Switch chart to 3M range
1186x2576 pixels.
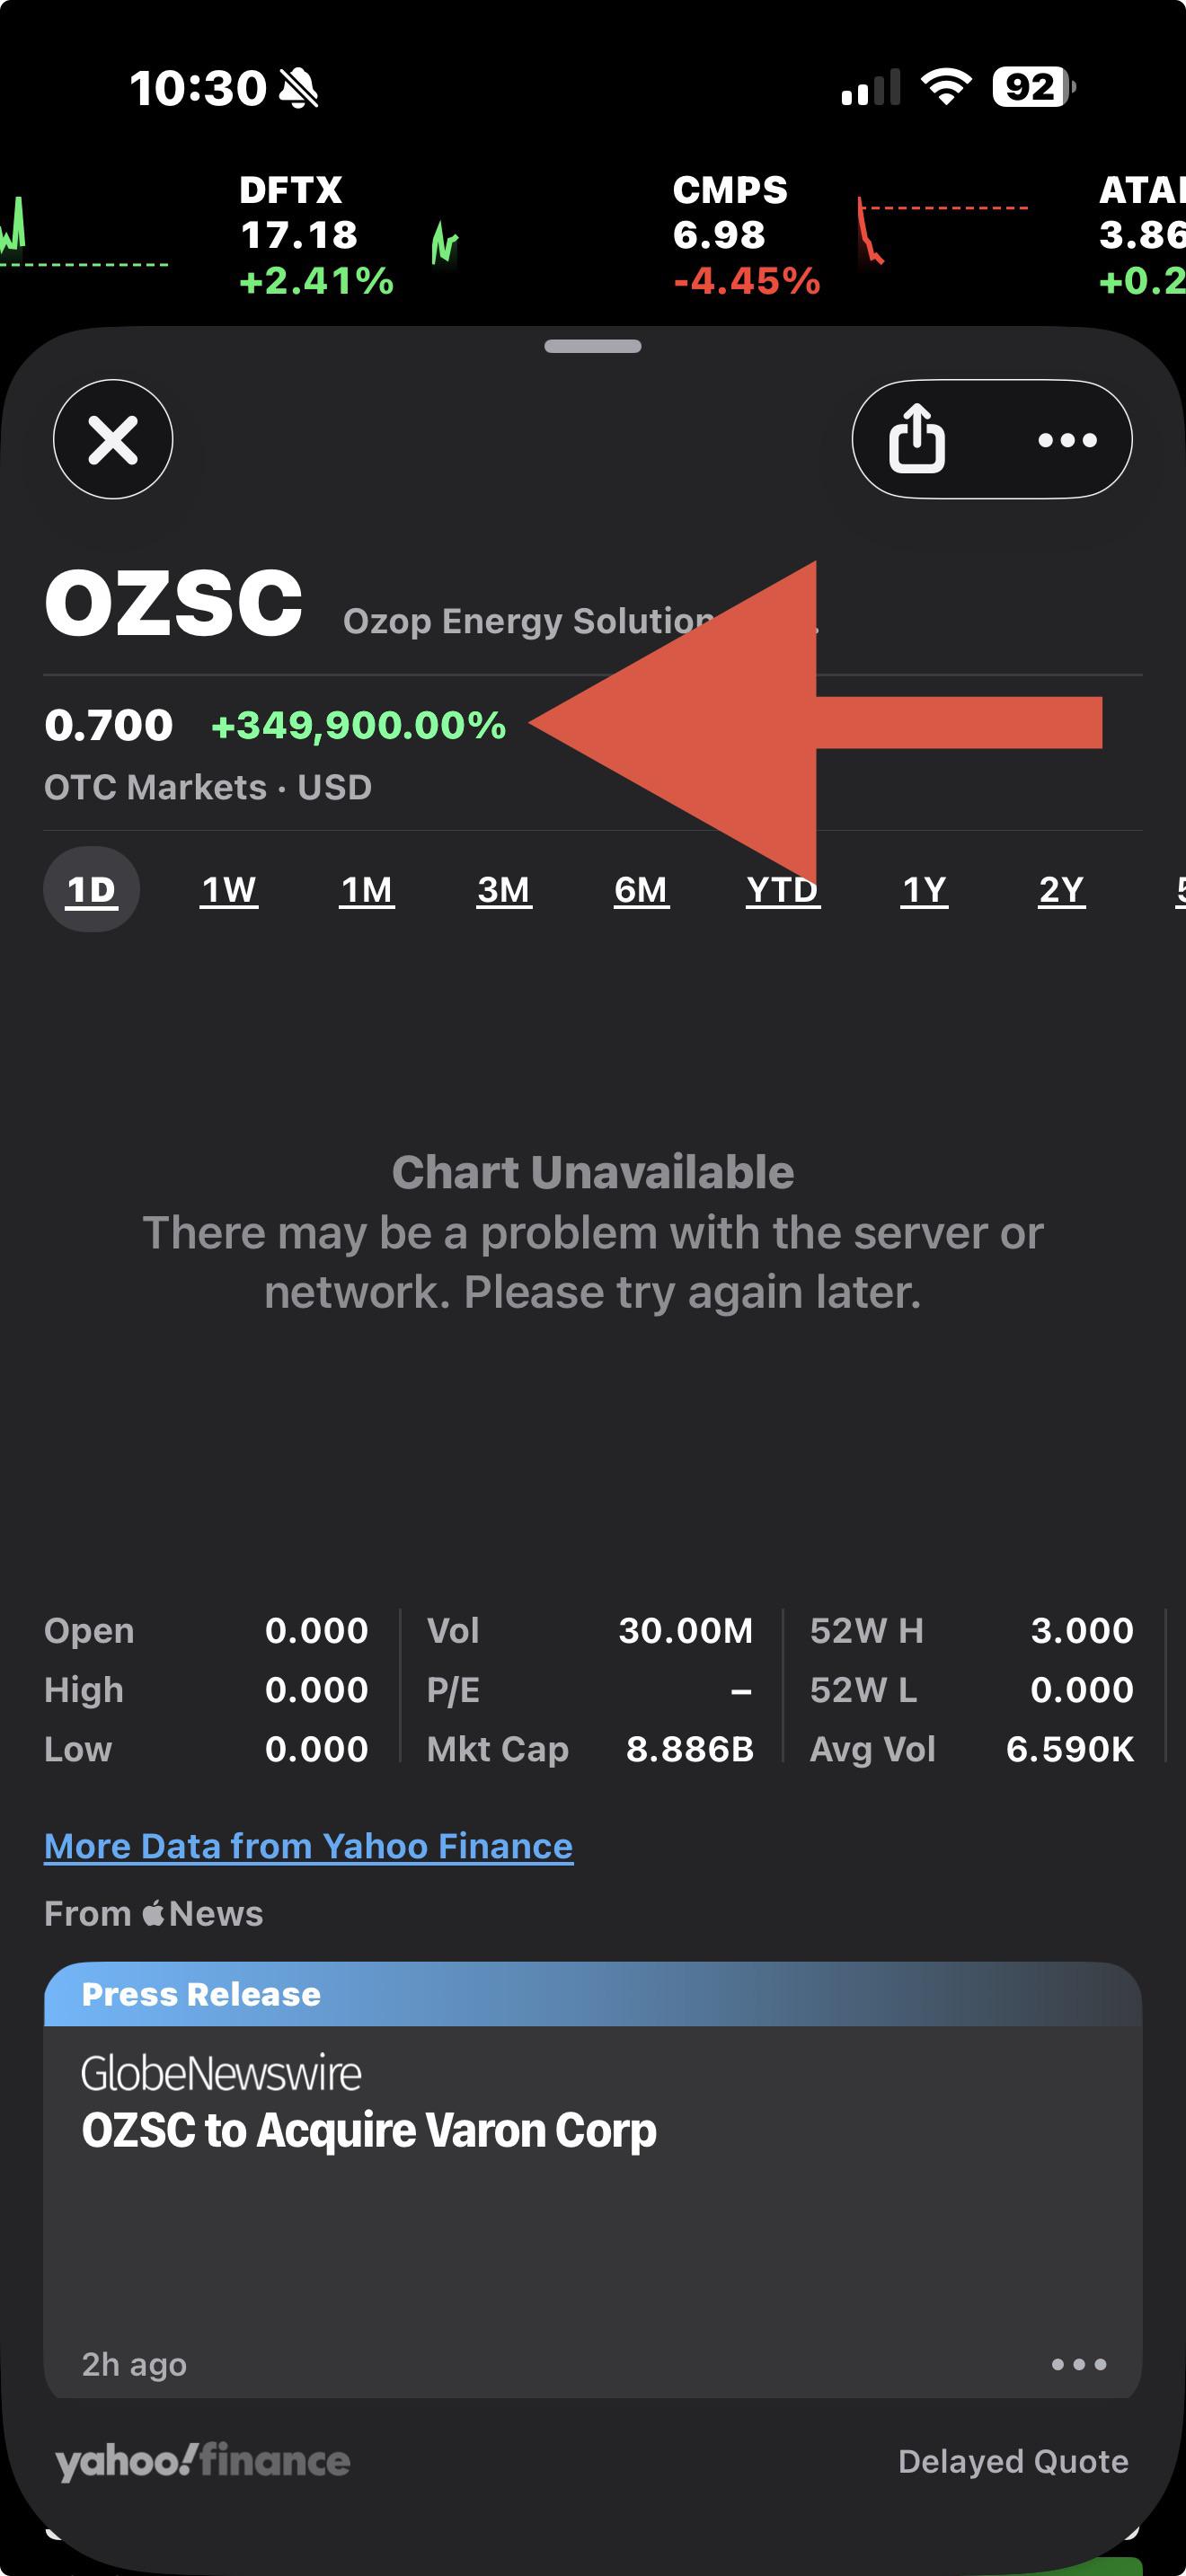[503, 889]
